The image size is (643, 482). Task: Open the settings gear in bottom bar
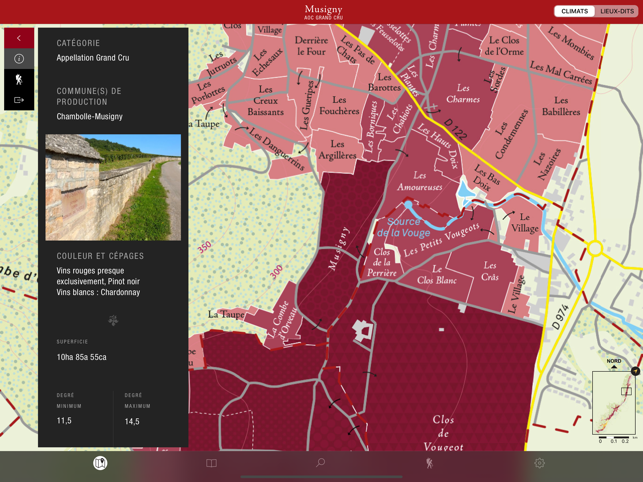tap(540, 463)
